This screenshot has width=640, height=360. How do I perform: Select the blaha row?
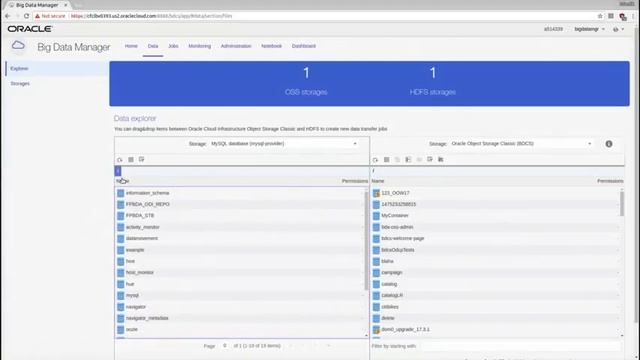tap(496, 261)
